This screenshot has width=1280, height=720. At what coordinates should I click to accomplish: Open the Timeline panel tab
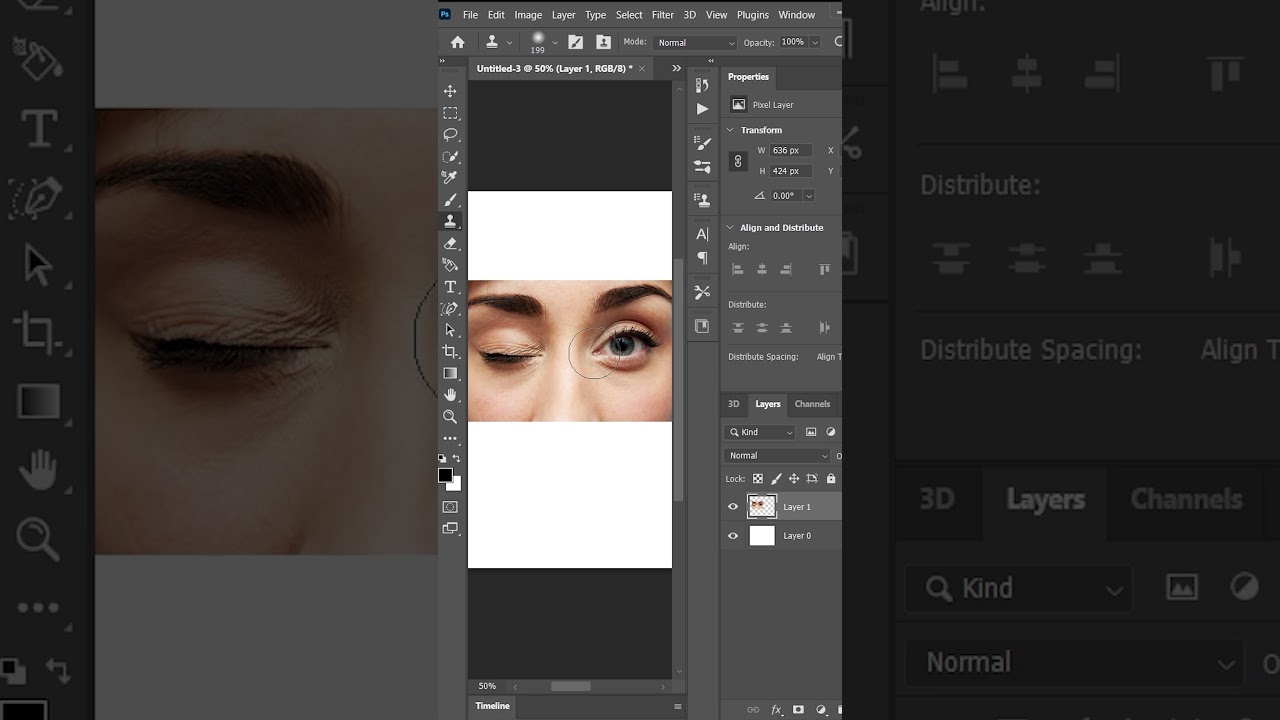click(x=492, y=706)
